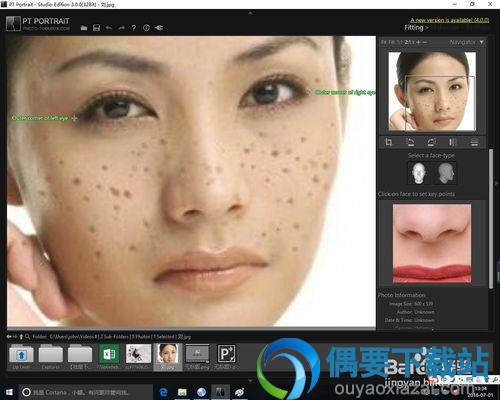Click the Open folder icon in top toolbar
Viewport: 500px width, 400px height.
pos(84,28)
